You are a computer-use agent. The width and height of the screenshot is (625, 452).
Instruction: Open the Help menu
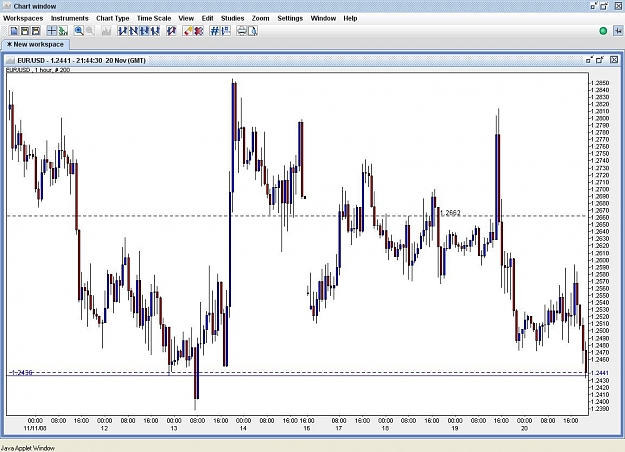pyautogui.click(x=350, y=18)
